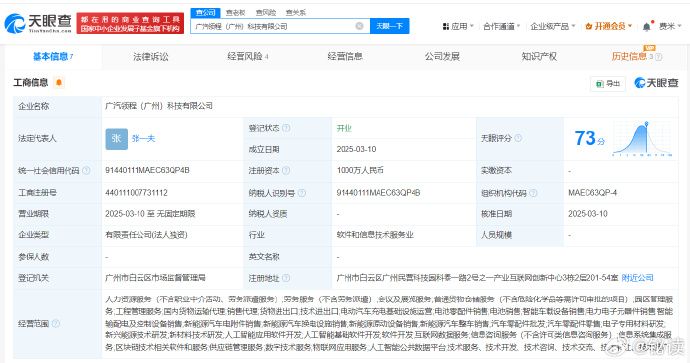The image size is (690, 363).
Task: Click the 张 avatar of the legal representative
Action: (117, 139)
